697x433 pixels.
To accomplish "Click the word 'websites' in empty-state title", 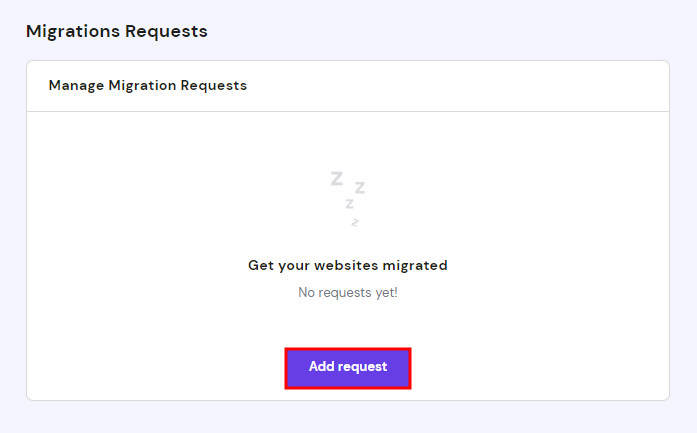I will point(352,265).
